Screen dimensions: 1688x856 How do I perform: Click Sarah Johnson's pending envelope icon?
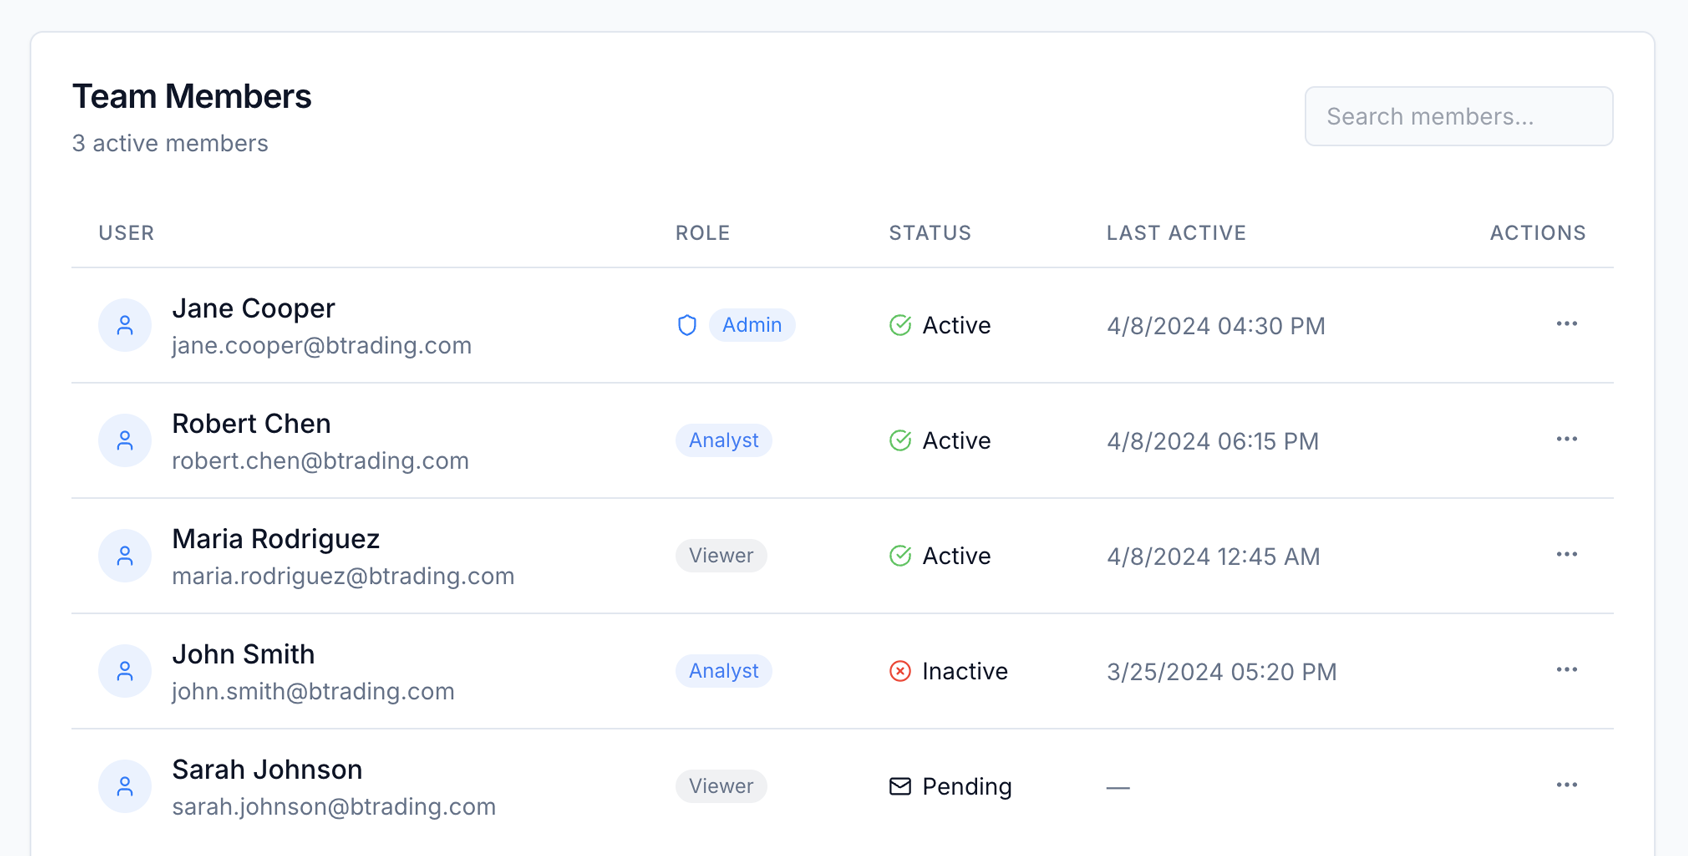pyautogui.click(x=900, y=786)
